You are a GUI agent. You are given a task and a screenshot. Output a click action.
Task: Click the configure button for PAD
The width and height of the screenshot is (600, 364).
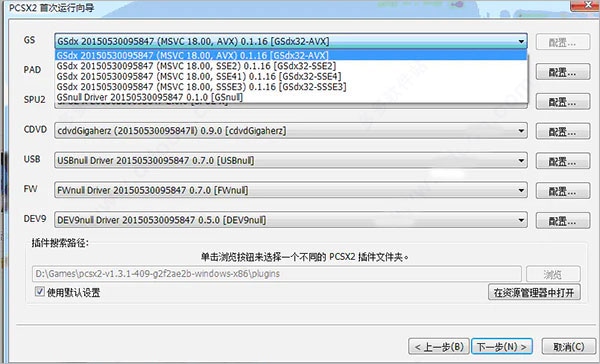point(562,72)
